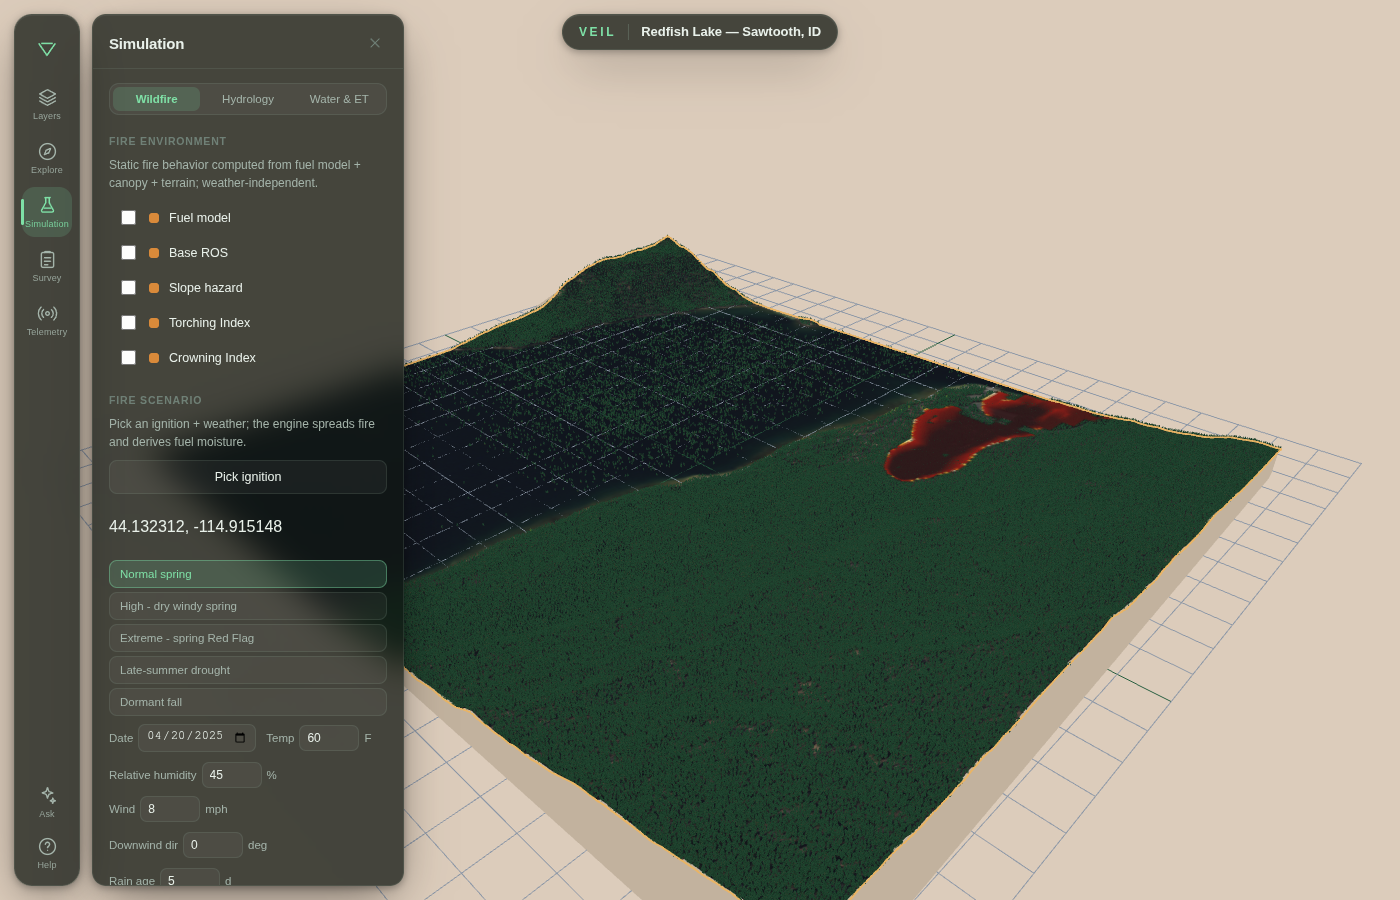
Task: Select the Dormant fall scenario
Action: coord(248,702)
